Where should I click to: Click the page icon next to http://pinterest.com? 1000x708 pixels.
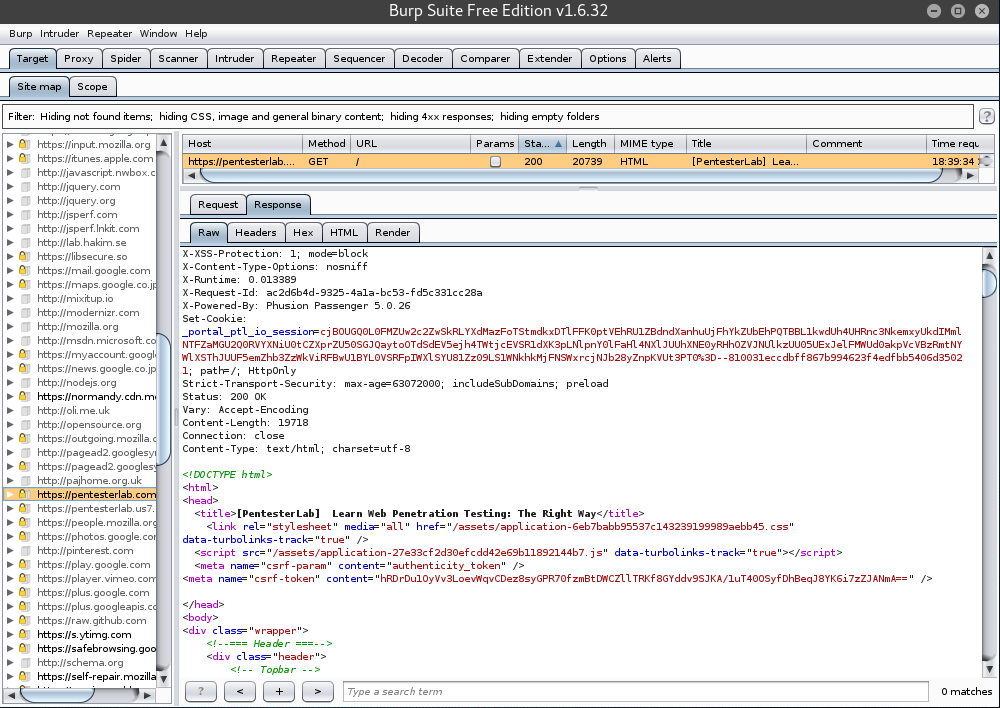click(26, 550)
